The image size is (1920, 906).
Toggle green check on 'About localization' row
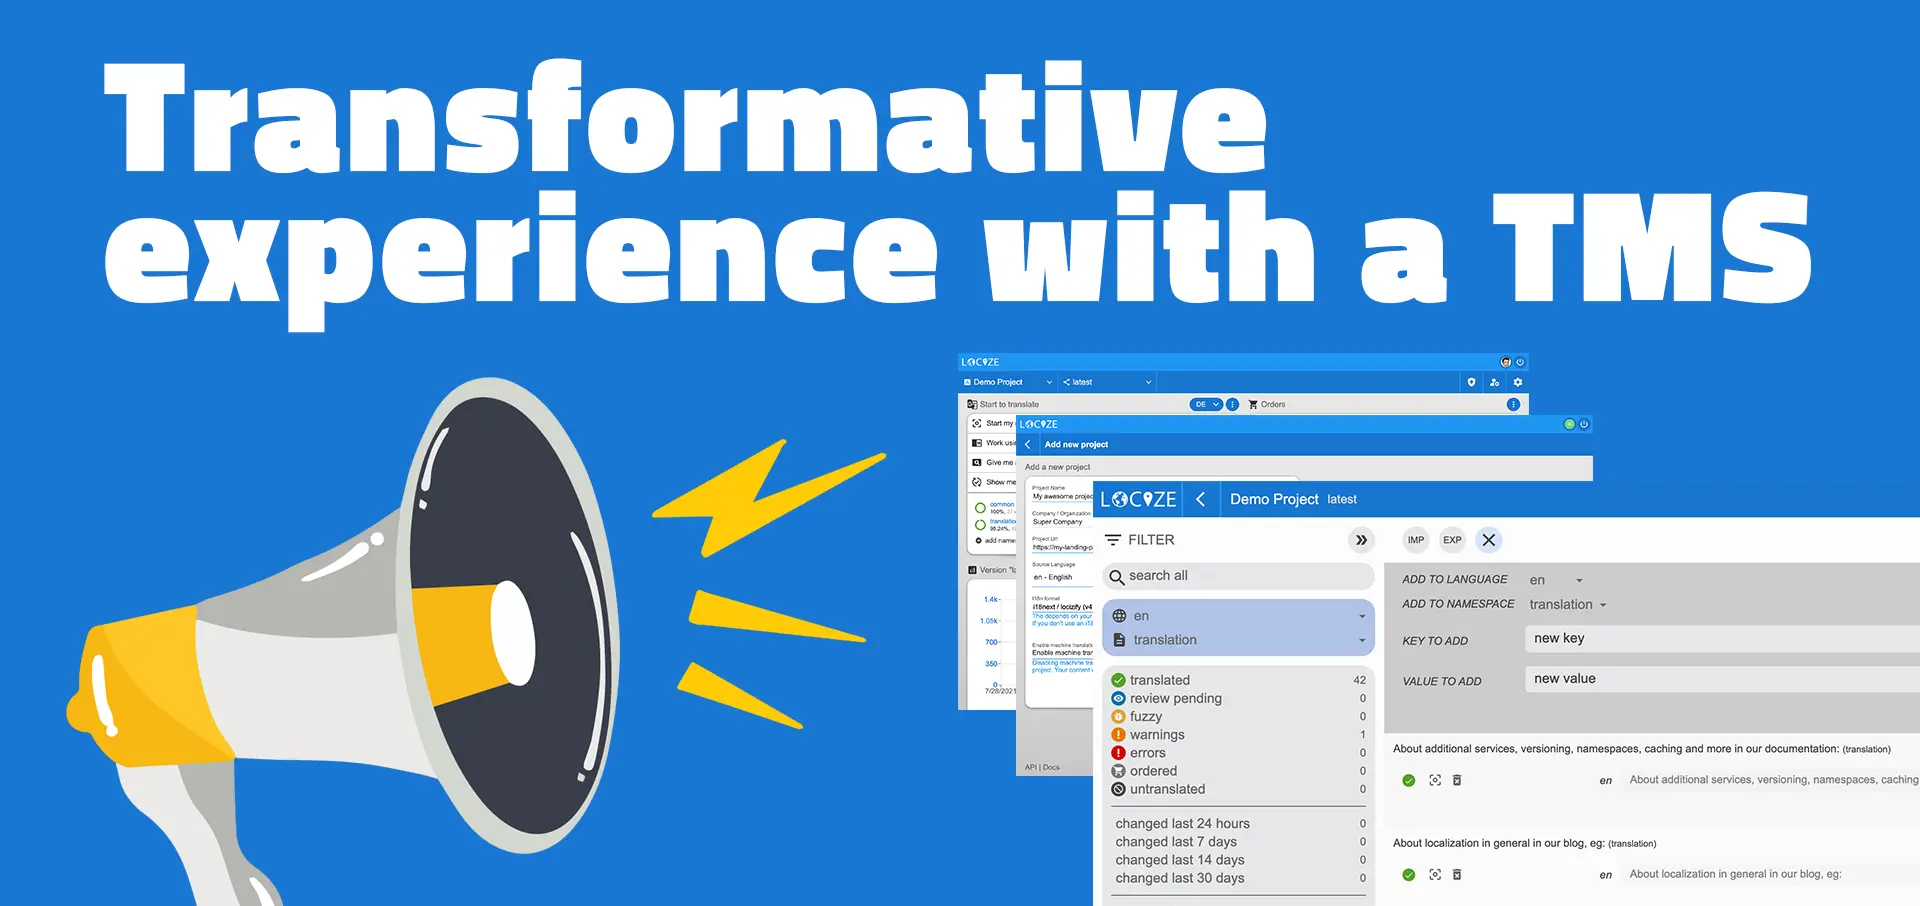[1409, 874]
